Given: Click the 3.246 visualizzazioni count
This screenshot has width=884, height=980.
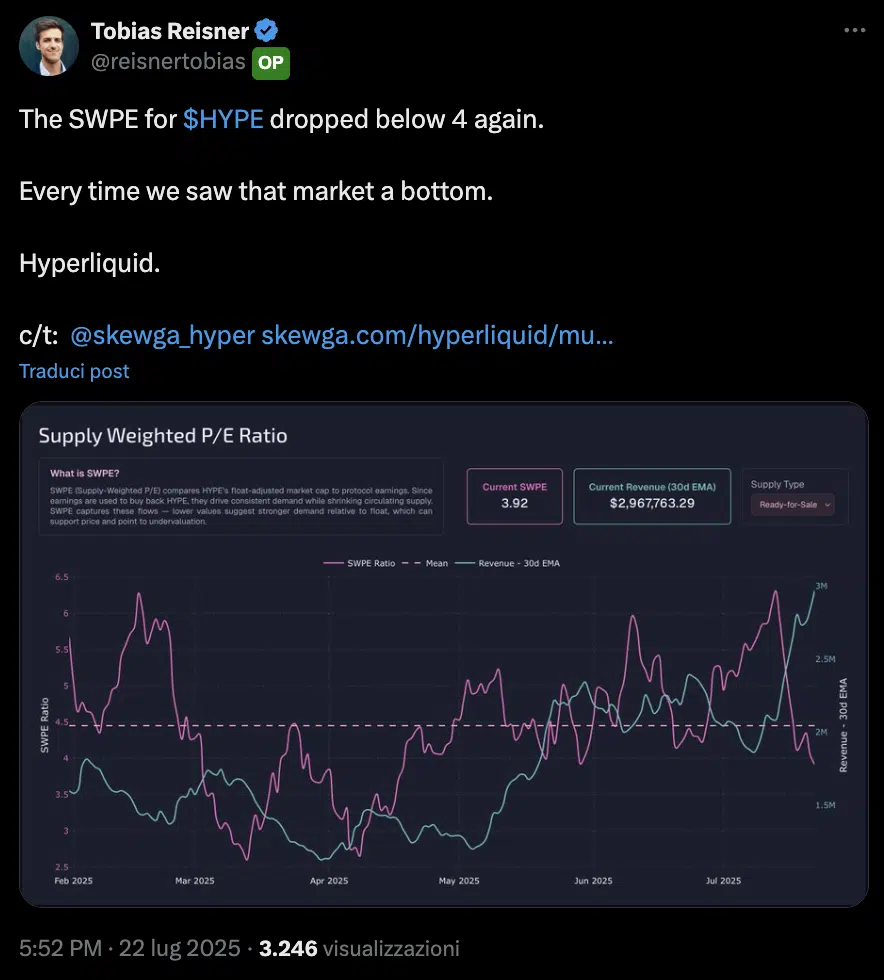Looking at the screenshot, I should tap(359, 947).
